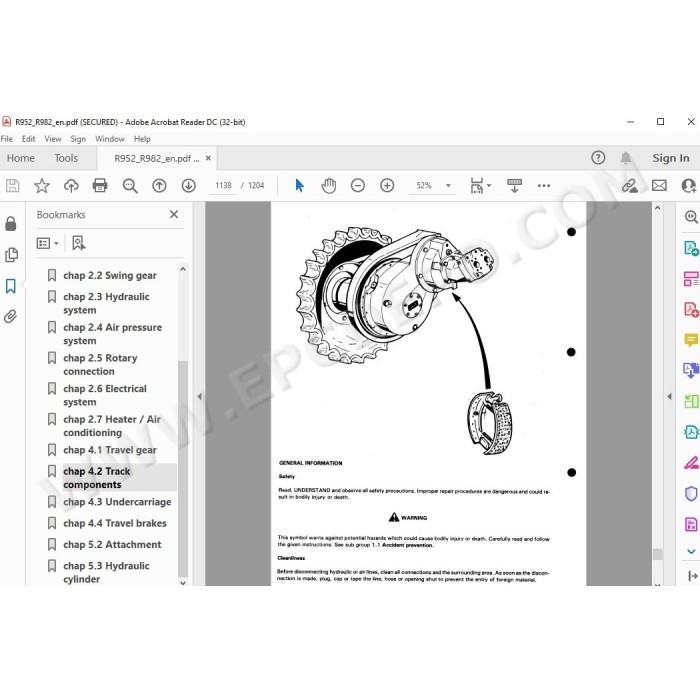Zoom in with the plus icon

coord(387,185)
